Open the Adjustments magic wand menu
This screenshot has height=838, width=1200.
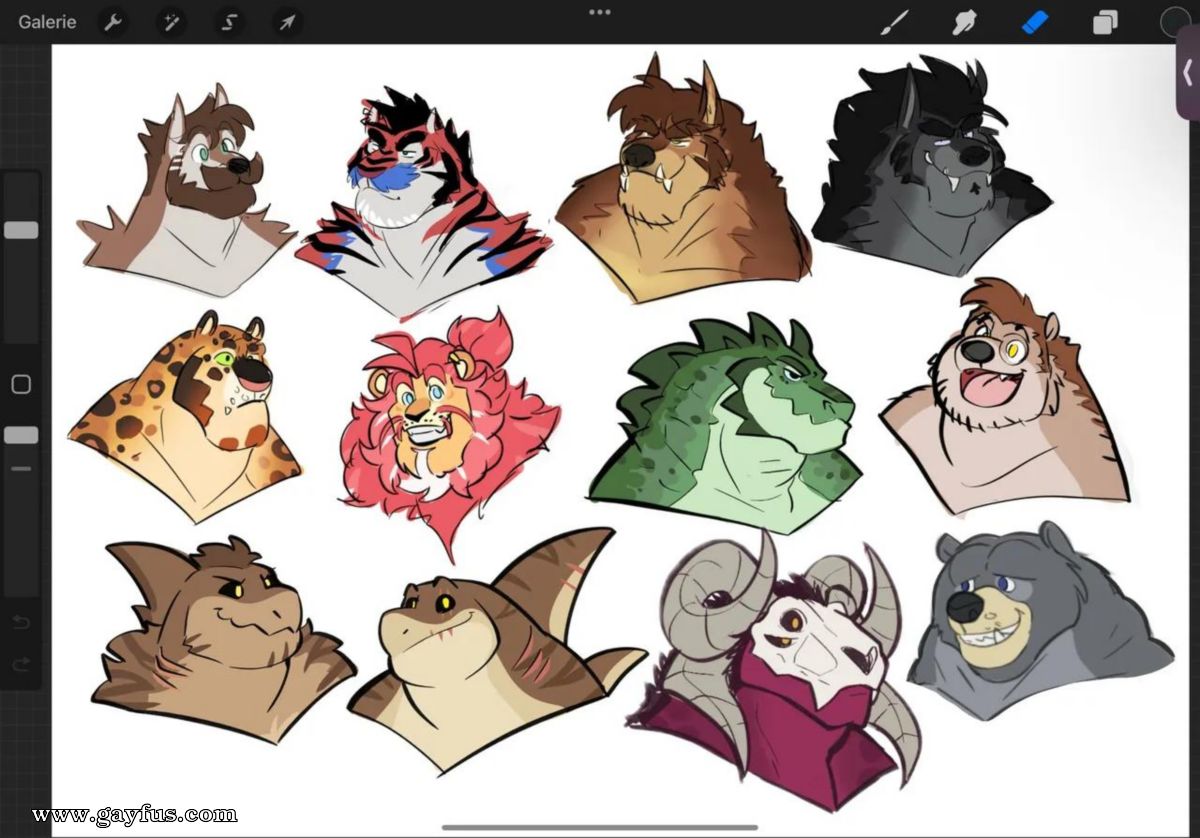[171, 22]
